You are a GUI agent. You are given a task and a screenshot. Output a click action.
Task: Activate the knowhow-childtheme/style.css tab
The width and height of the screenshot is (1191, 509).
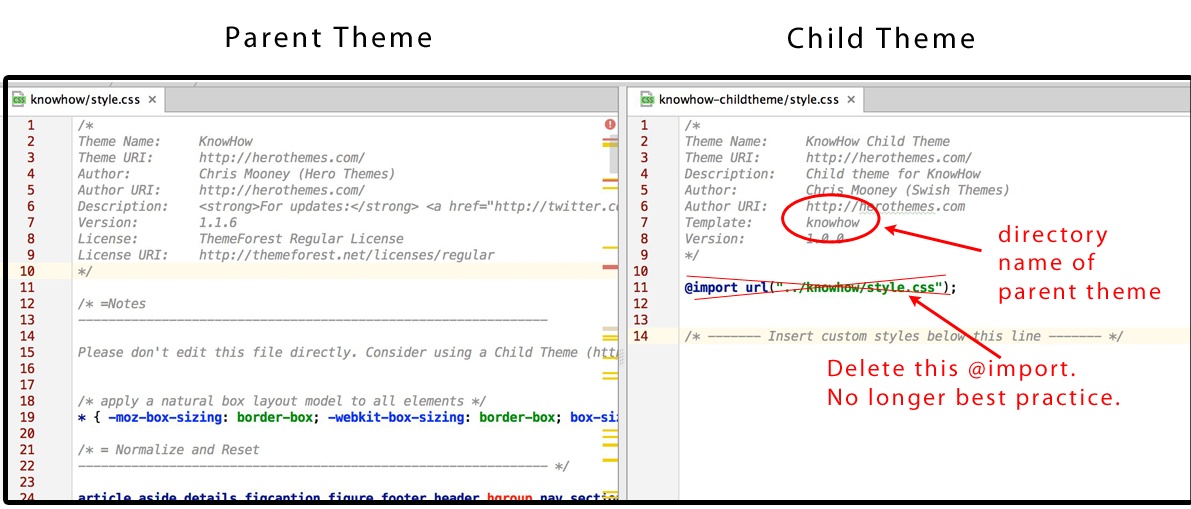[x=748, y=100]
